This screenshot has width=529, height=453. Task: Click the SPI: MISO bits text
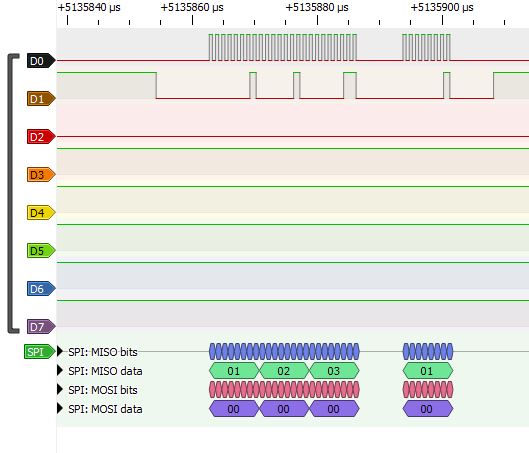(x=103, y=352)
